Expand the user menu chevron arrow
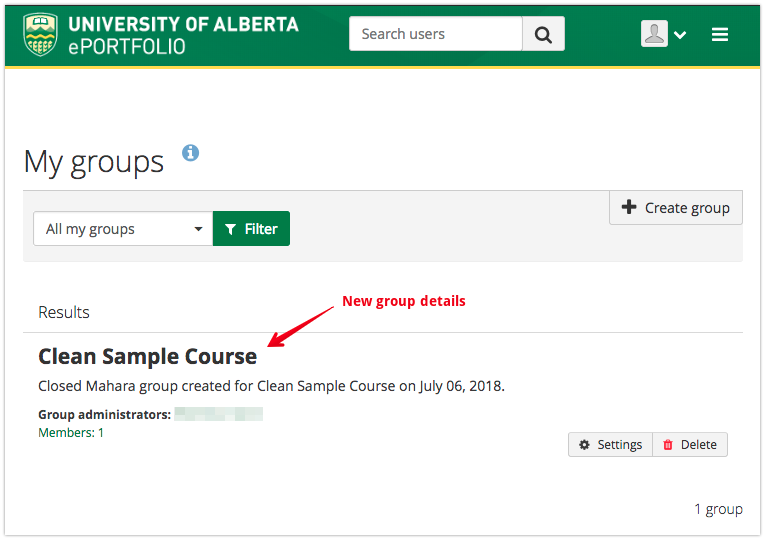The width and height of the screenshot is (765, 540). (681, 35)
